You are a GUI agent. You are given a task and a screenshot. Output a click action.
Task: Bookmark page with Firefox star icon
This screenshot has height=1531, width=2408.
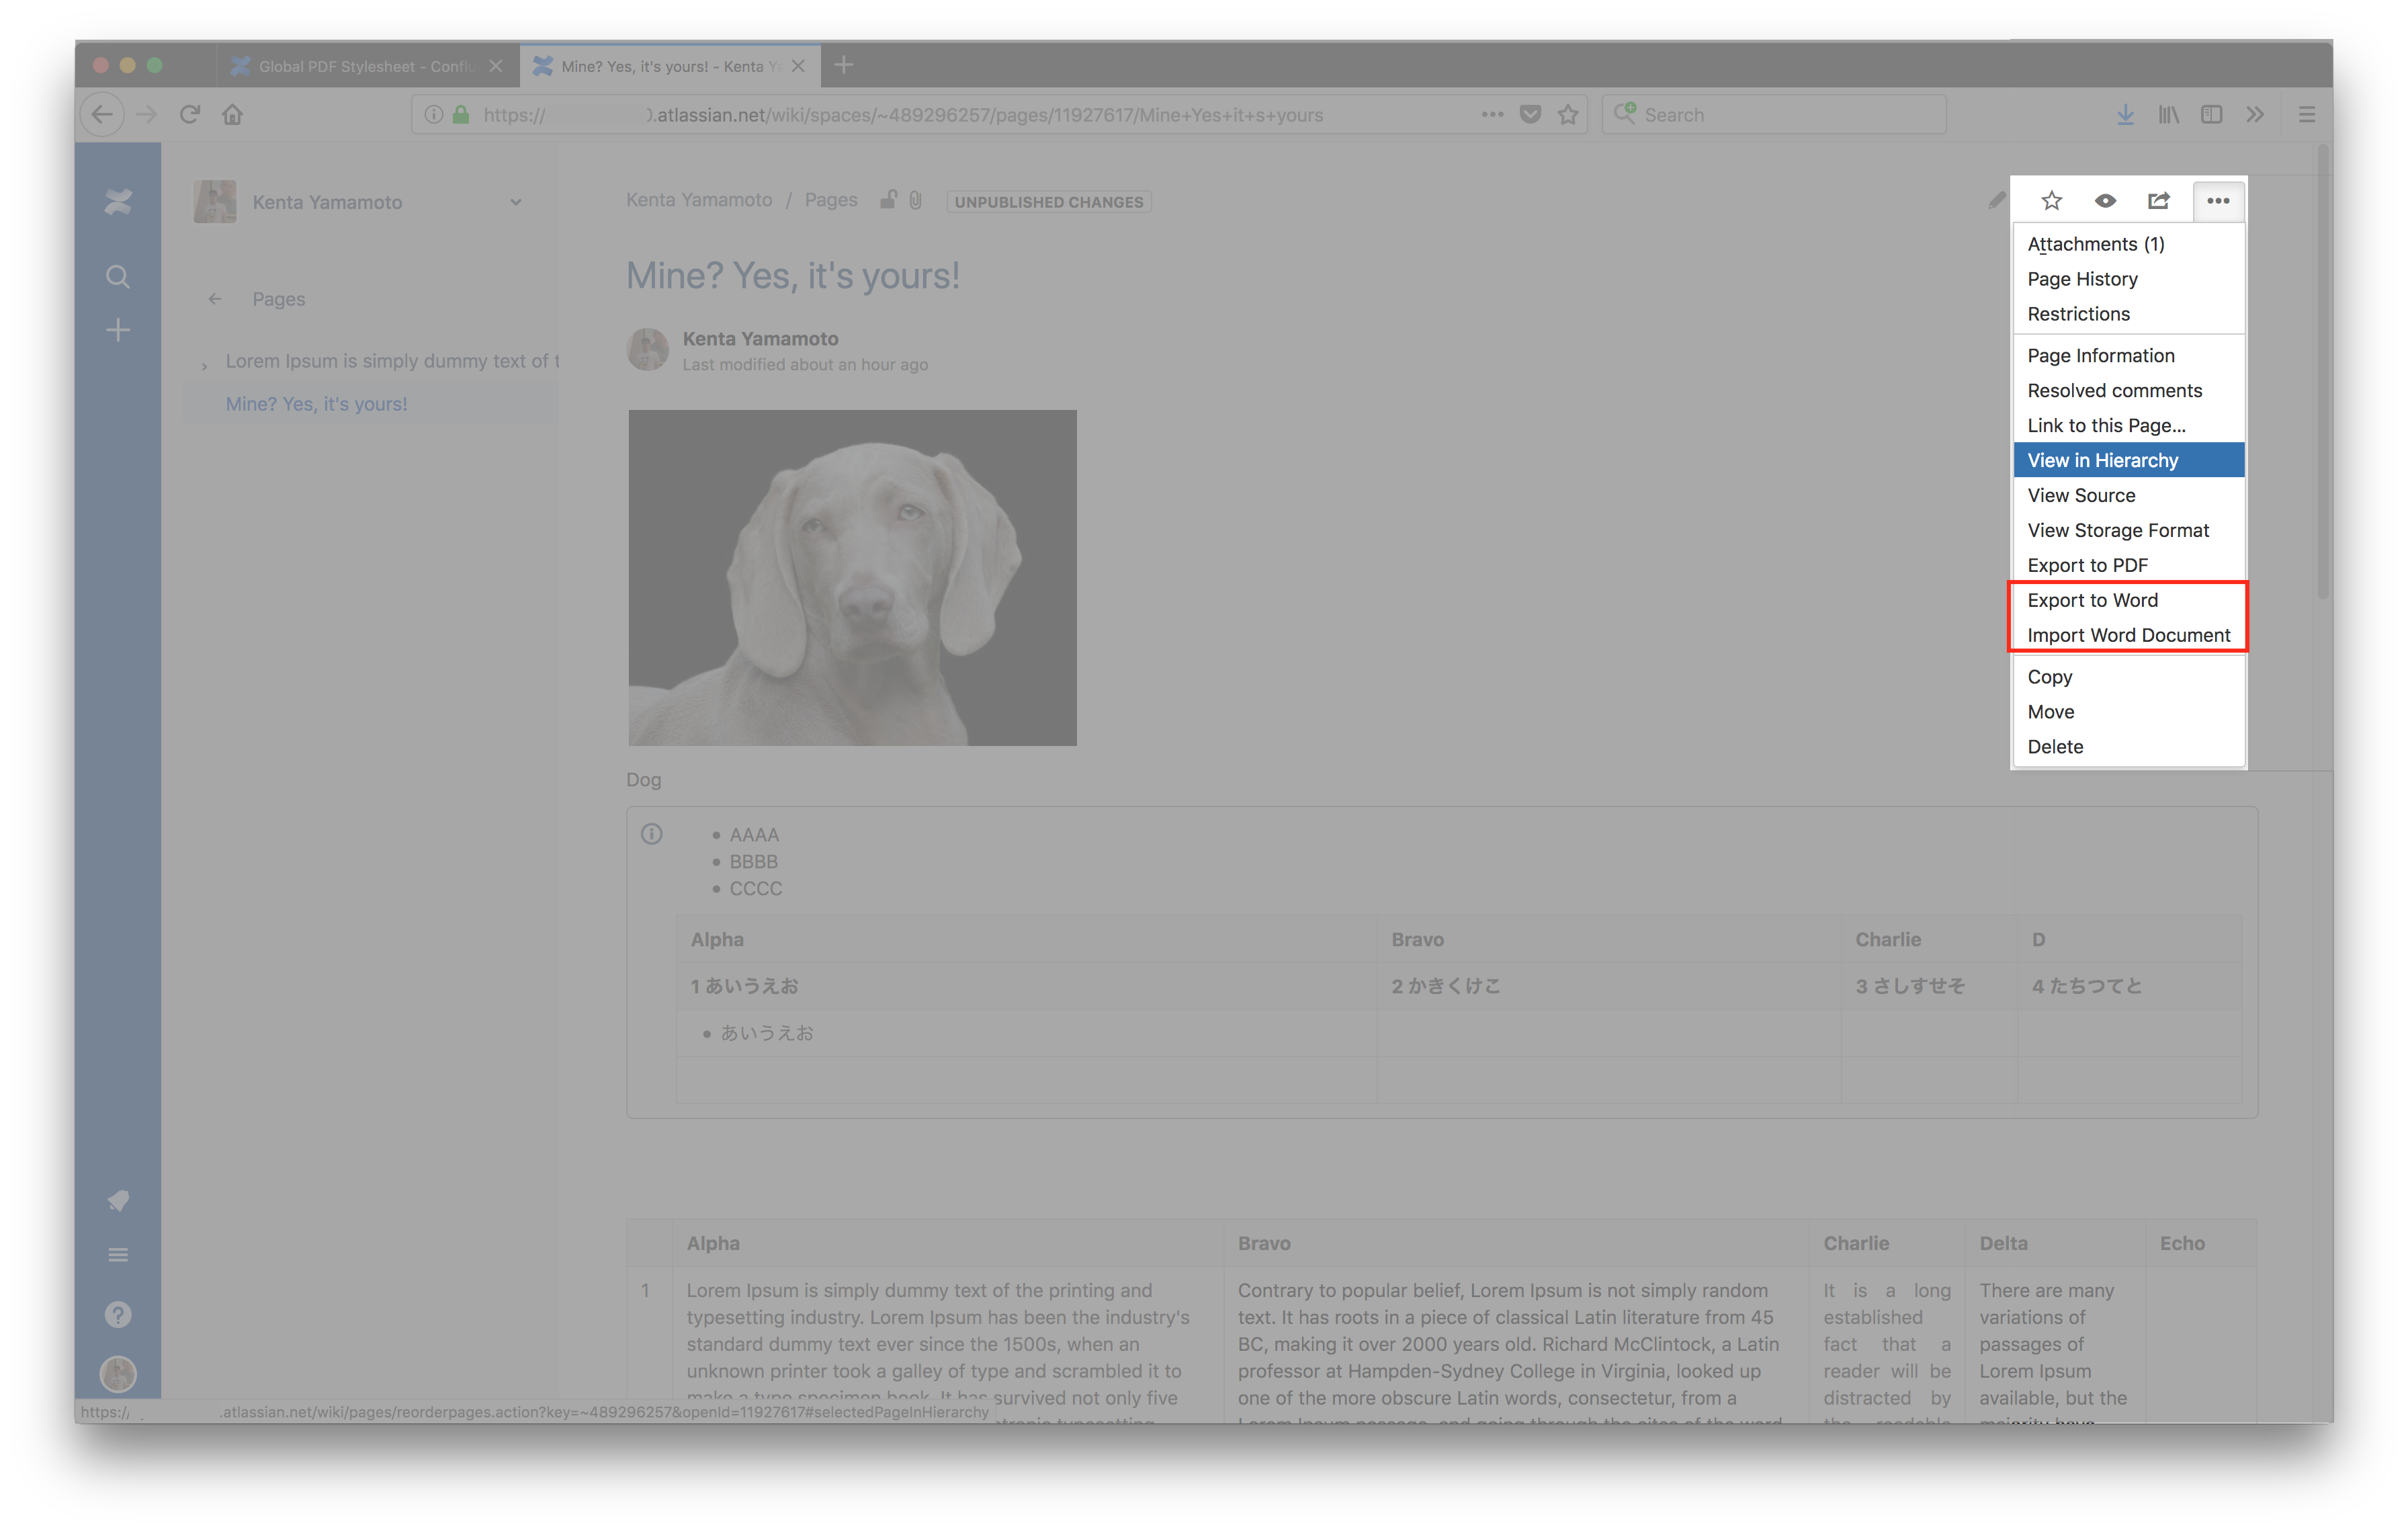click(x=1568, y=115)
